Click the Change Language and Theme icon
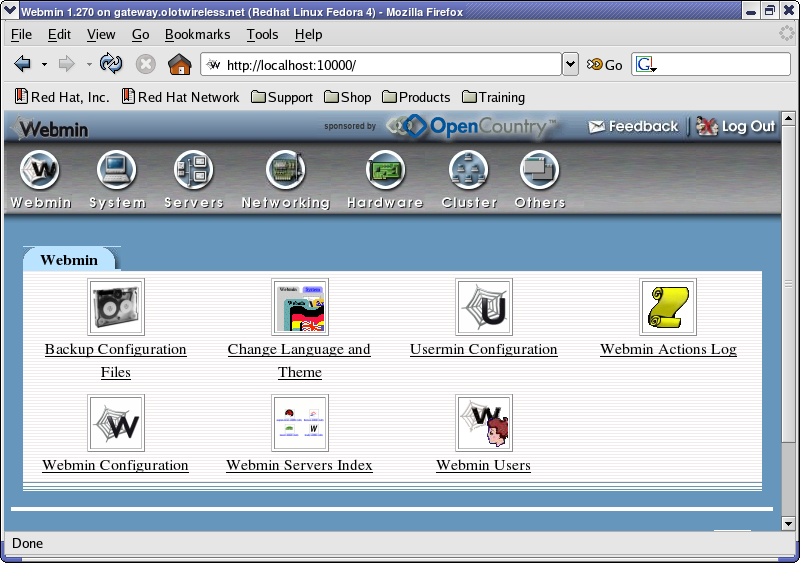800x563 pixels. 300,307
